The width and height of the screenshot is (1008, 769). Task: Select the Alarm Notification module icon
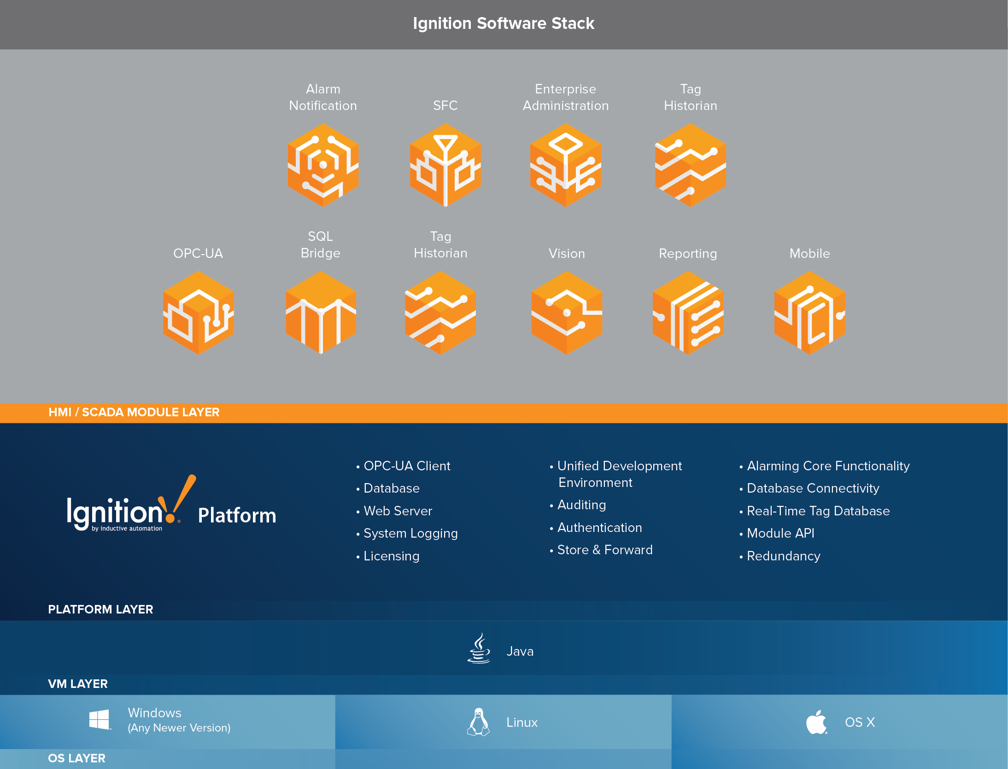click(x=322, y=165)
